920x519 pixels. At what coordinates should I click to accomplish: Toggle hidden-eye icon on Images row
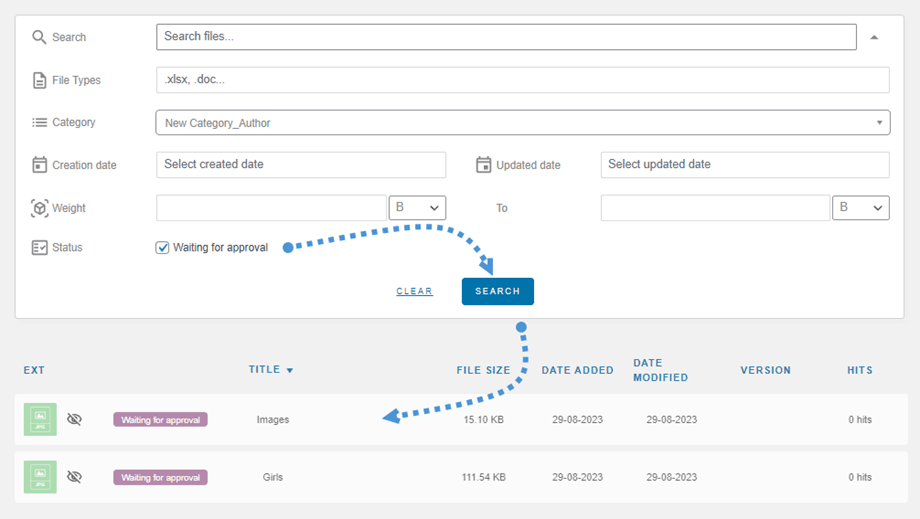pos(74,419)
